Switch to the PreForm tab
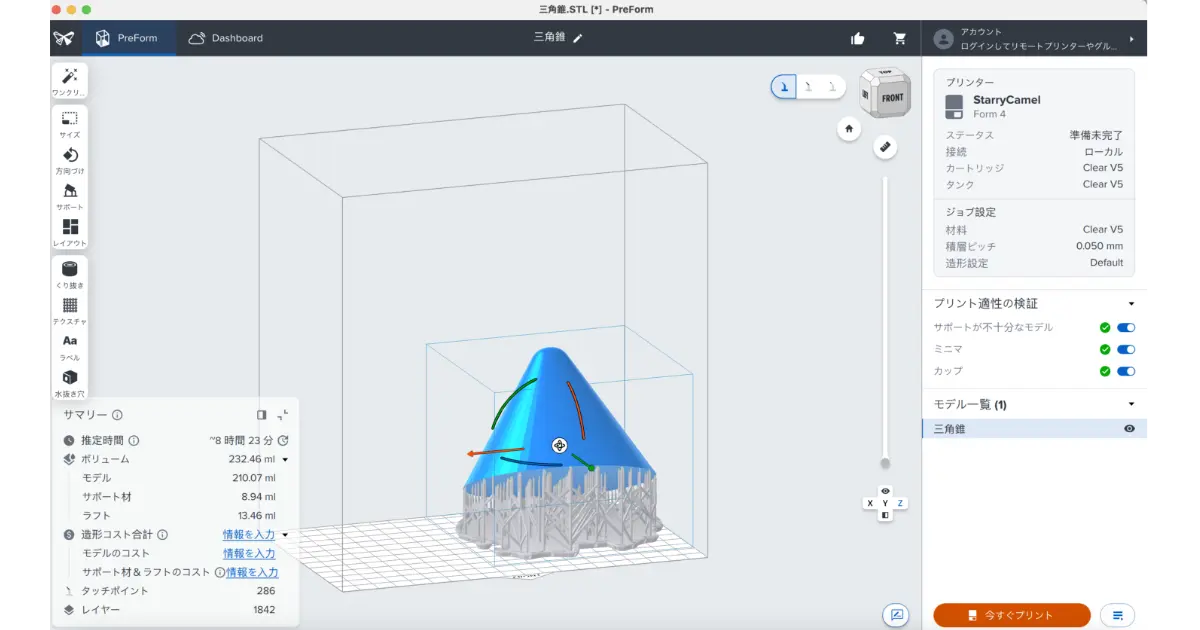Image resolution: width=1200 pixels, height=630 pixels. coord(127,38)
